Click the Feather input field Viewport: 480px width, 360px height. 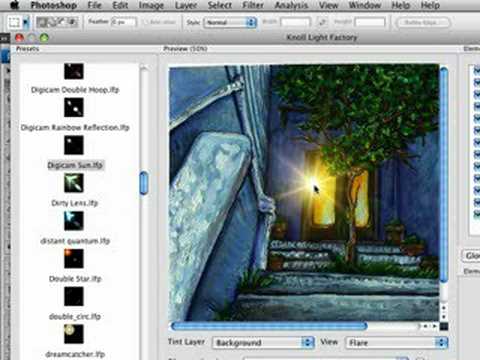click(x=124, y=22)
